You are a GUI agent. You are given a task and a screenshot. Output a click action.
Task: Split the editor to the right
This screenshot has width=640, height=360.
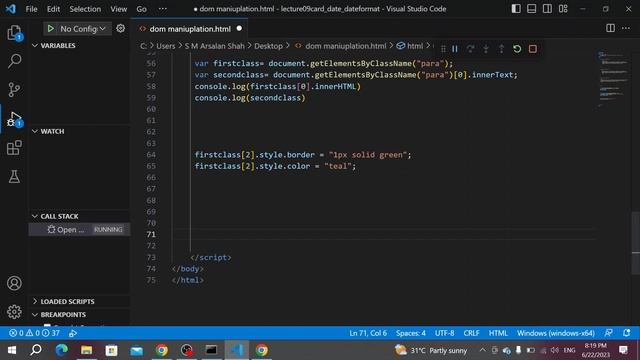(x=610, y=28)
